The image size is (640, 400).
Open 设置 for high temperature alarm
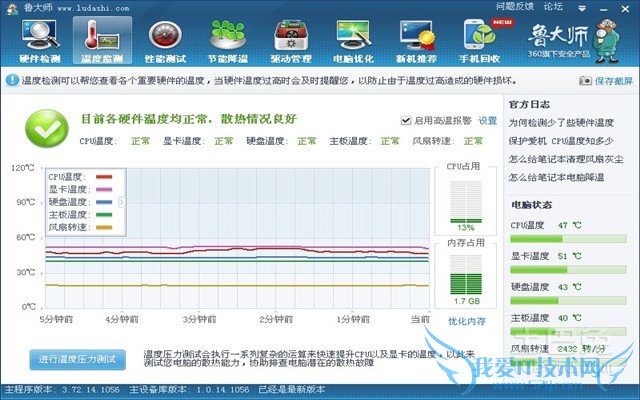coord(488,120)
